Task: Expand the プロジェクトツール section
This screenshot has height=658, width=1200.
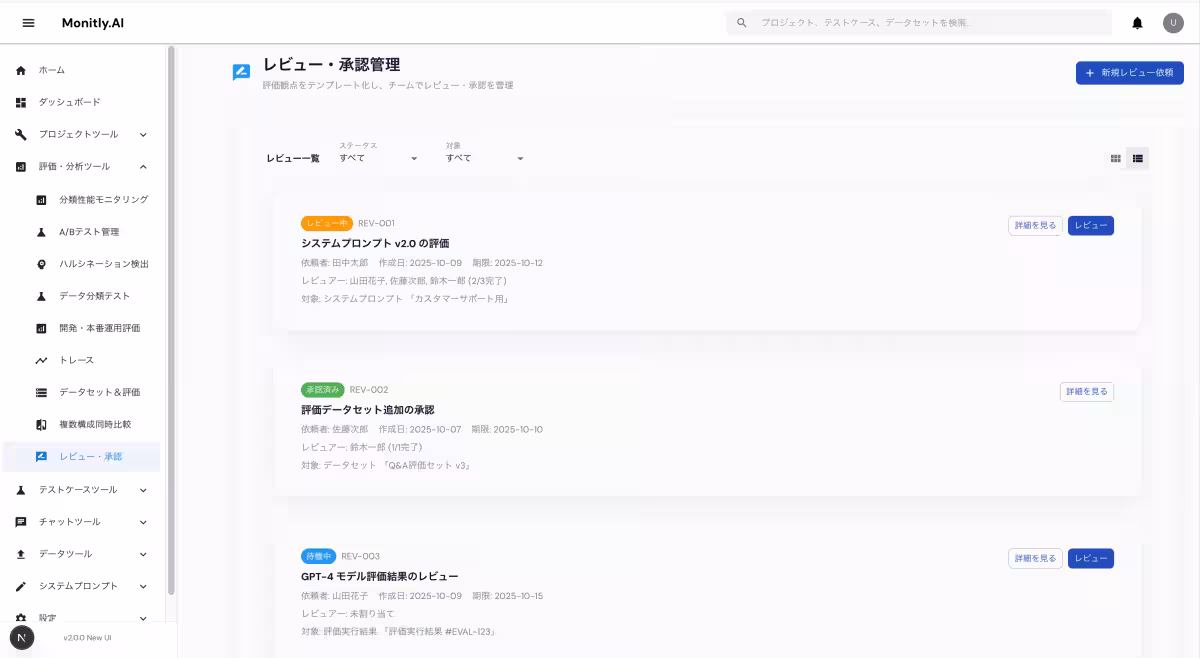Action: (x=80, y=134)
